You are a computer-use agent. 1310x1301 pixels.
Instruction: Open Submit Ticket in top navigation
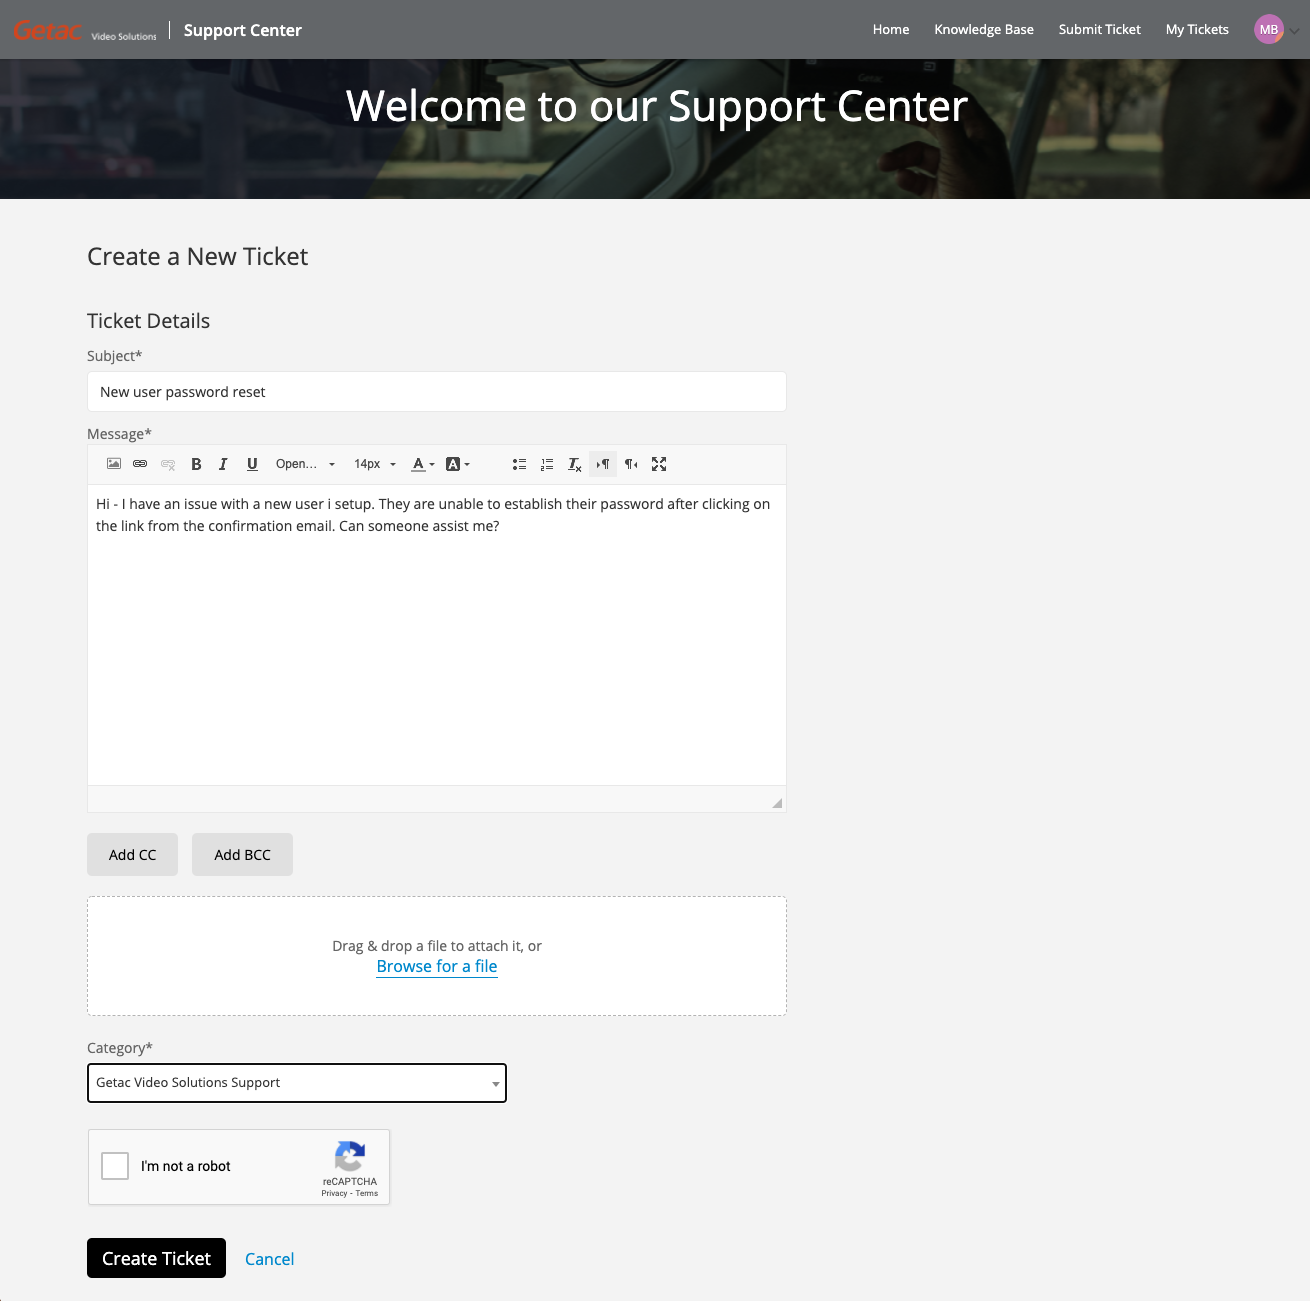[x=1100, y=30]
